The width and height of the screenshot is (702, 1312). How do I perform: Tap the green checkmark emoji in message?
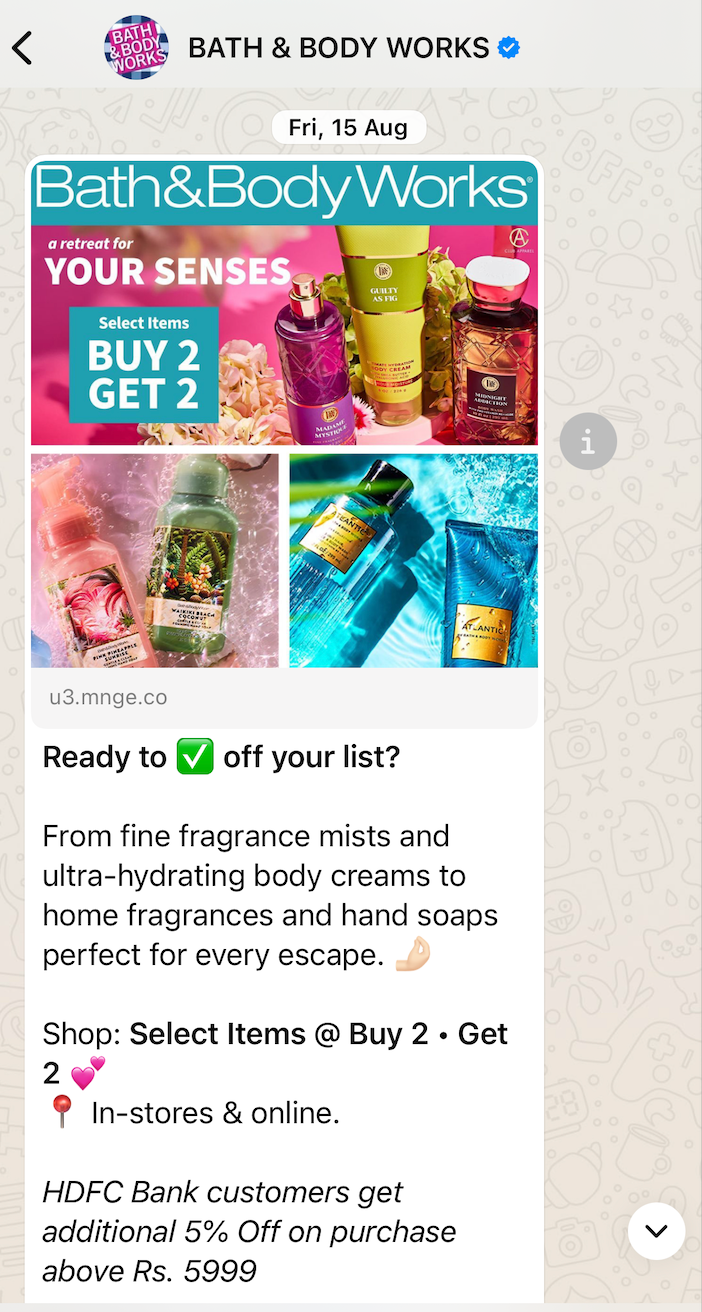[x=195, y=757]
